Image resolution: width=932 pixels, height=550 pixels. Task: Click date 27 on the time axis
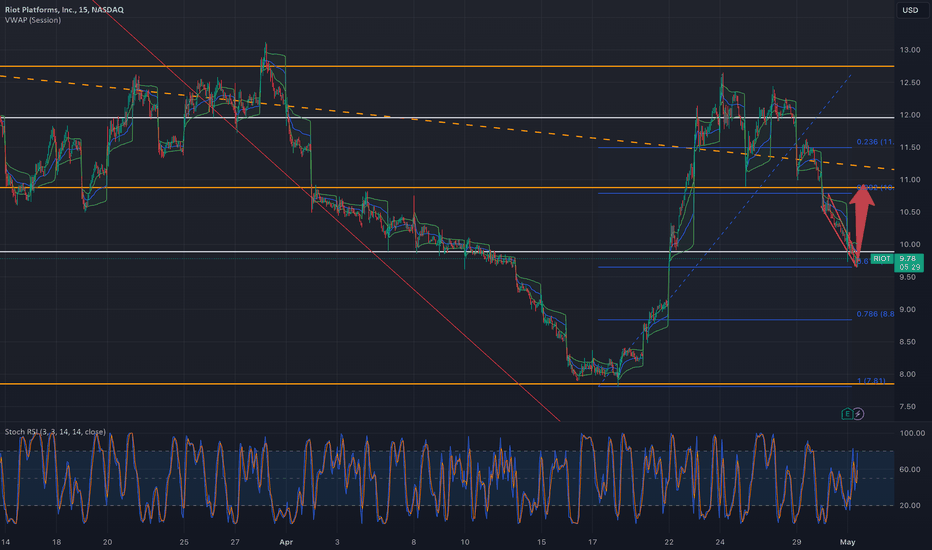coord(235,542)
